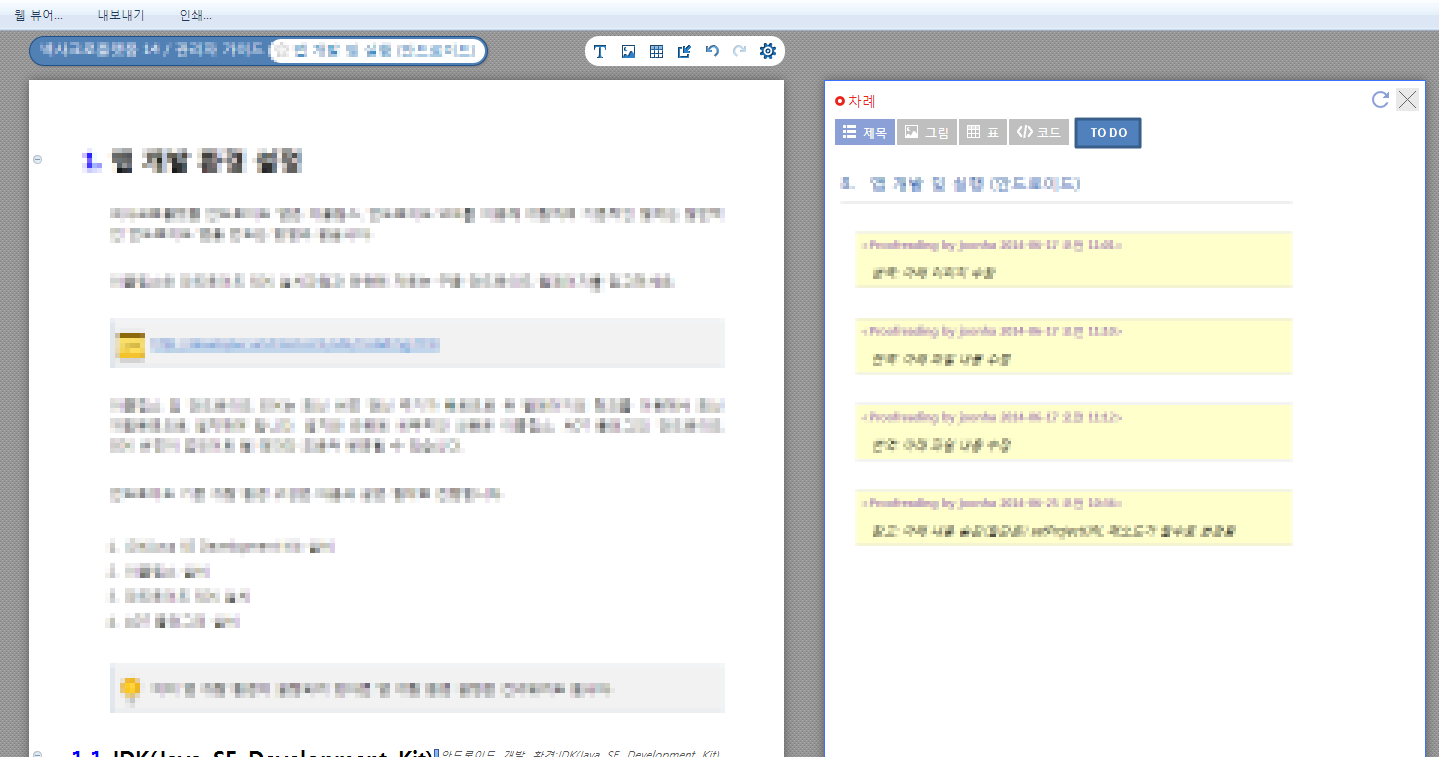Close the 차례 side panel

coord(1407,99)
